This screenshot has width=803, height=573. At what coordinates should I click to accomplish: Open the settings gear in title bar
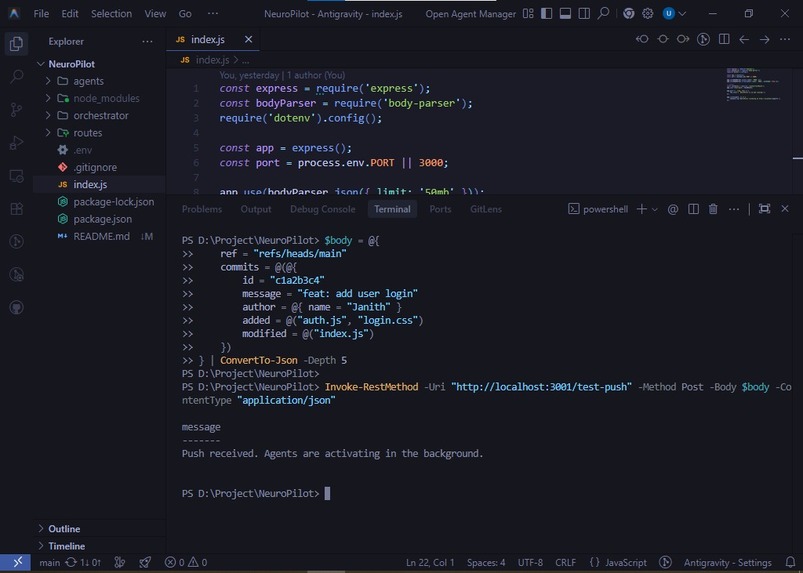(648, 13)
